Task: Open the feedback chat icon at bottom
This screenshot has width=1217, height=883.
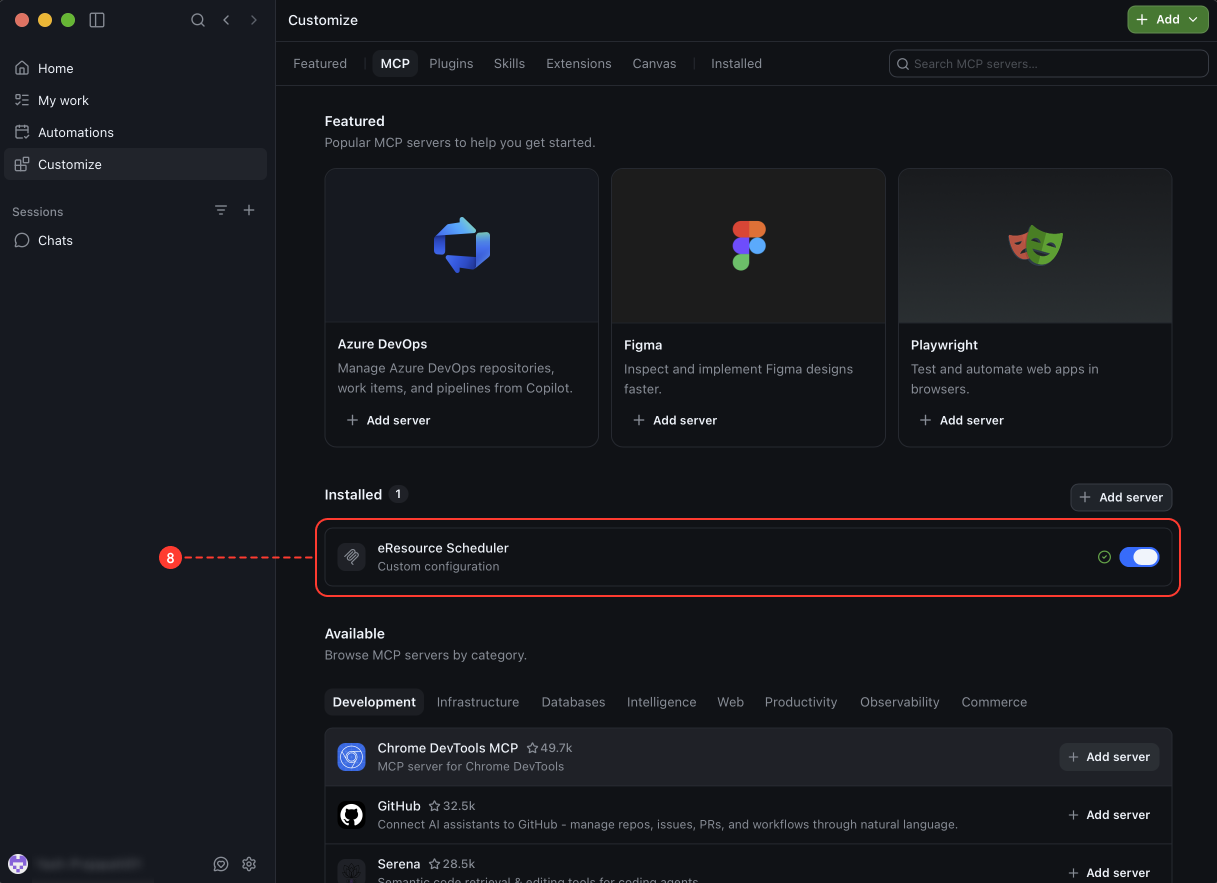Action: point(221,864)
